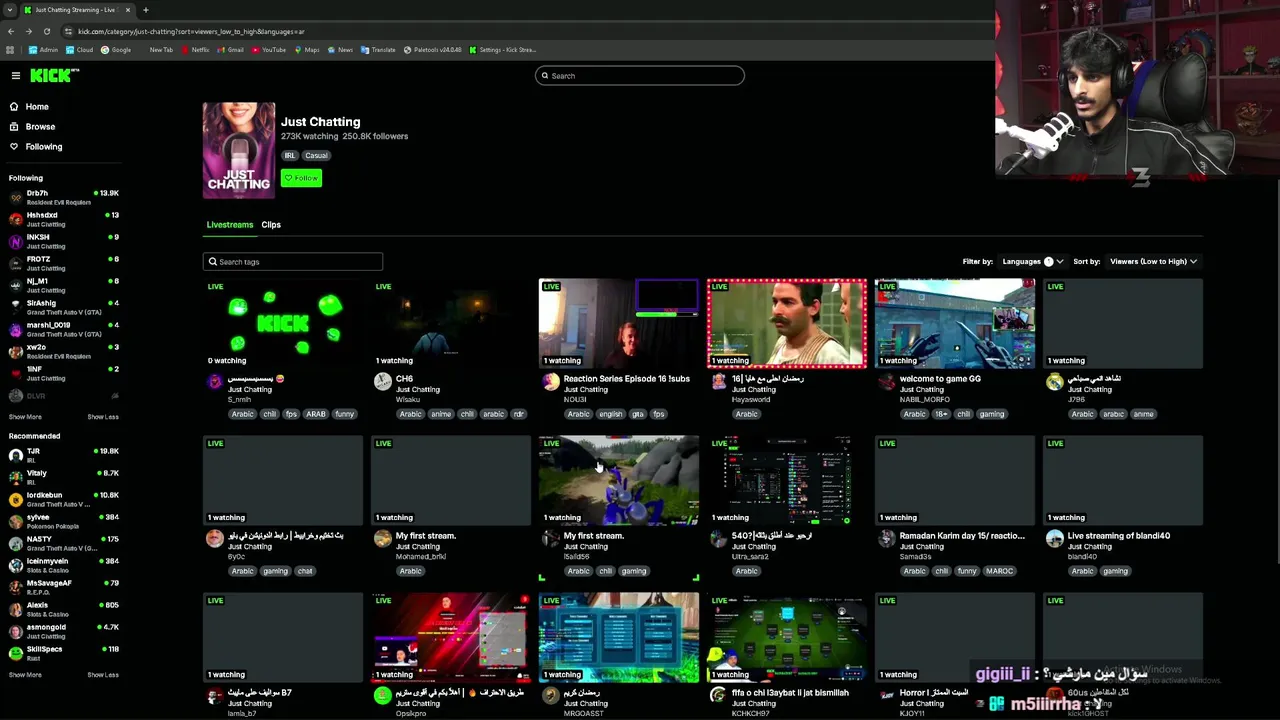Open Nj_M1 channel avatar

15,285
